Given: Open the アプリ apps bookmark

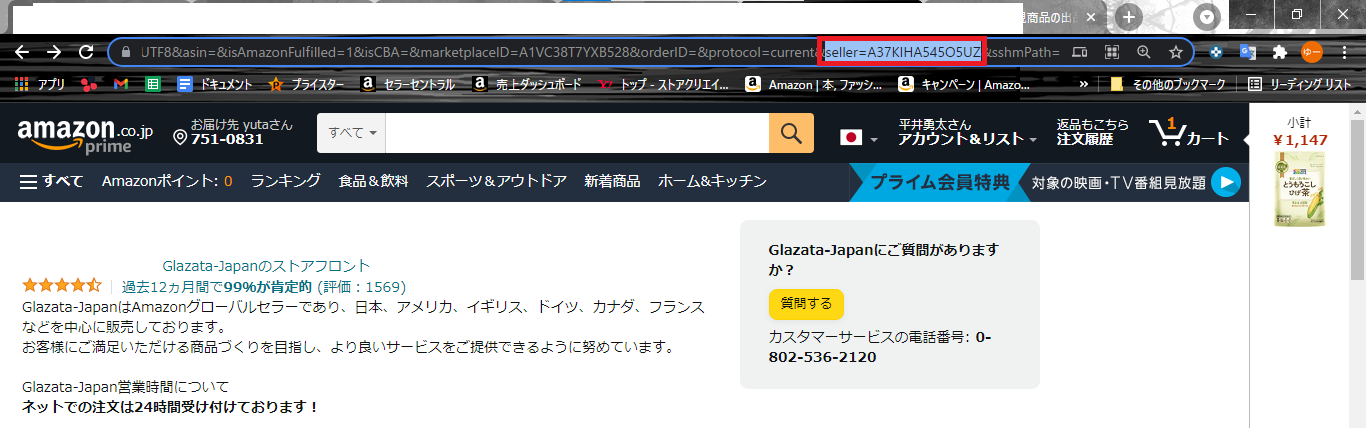Looking at the screenshot, I should [x=41, y=85].
